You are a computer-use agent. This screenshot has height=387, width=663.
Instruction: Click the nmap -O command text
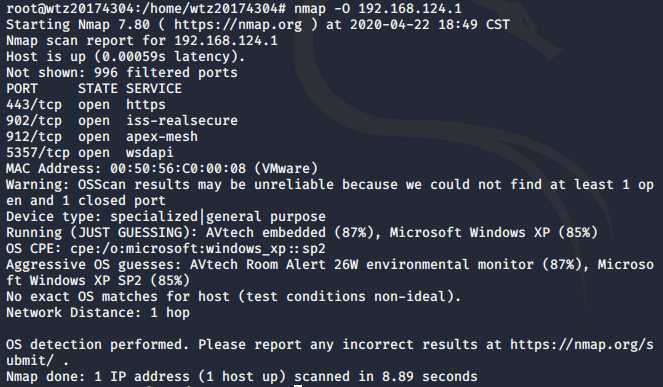point(378,8)
